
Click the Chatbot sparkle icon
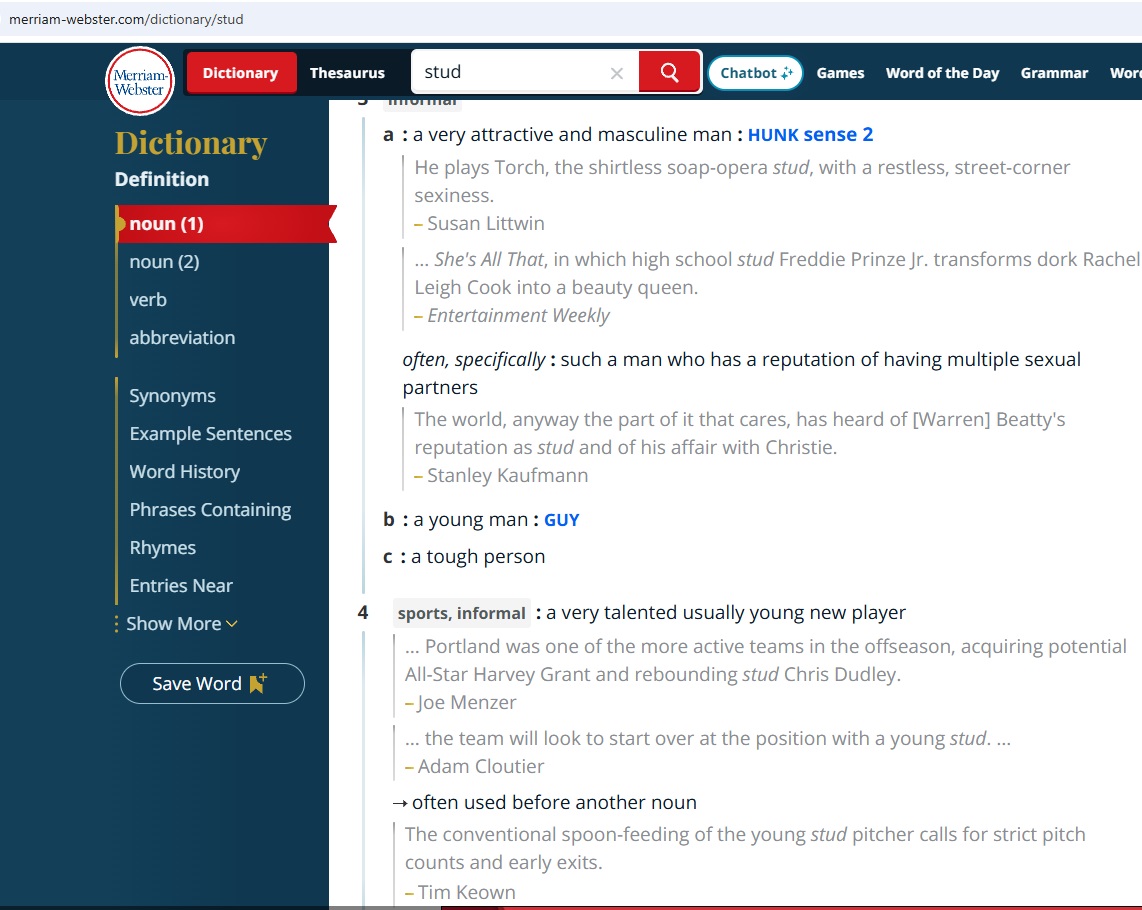(x=787, y=73)
